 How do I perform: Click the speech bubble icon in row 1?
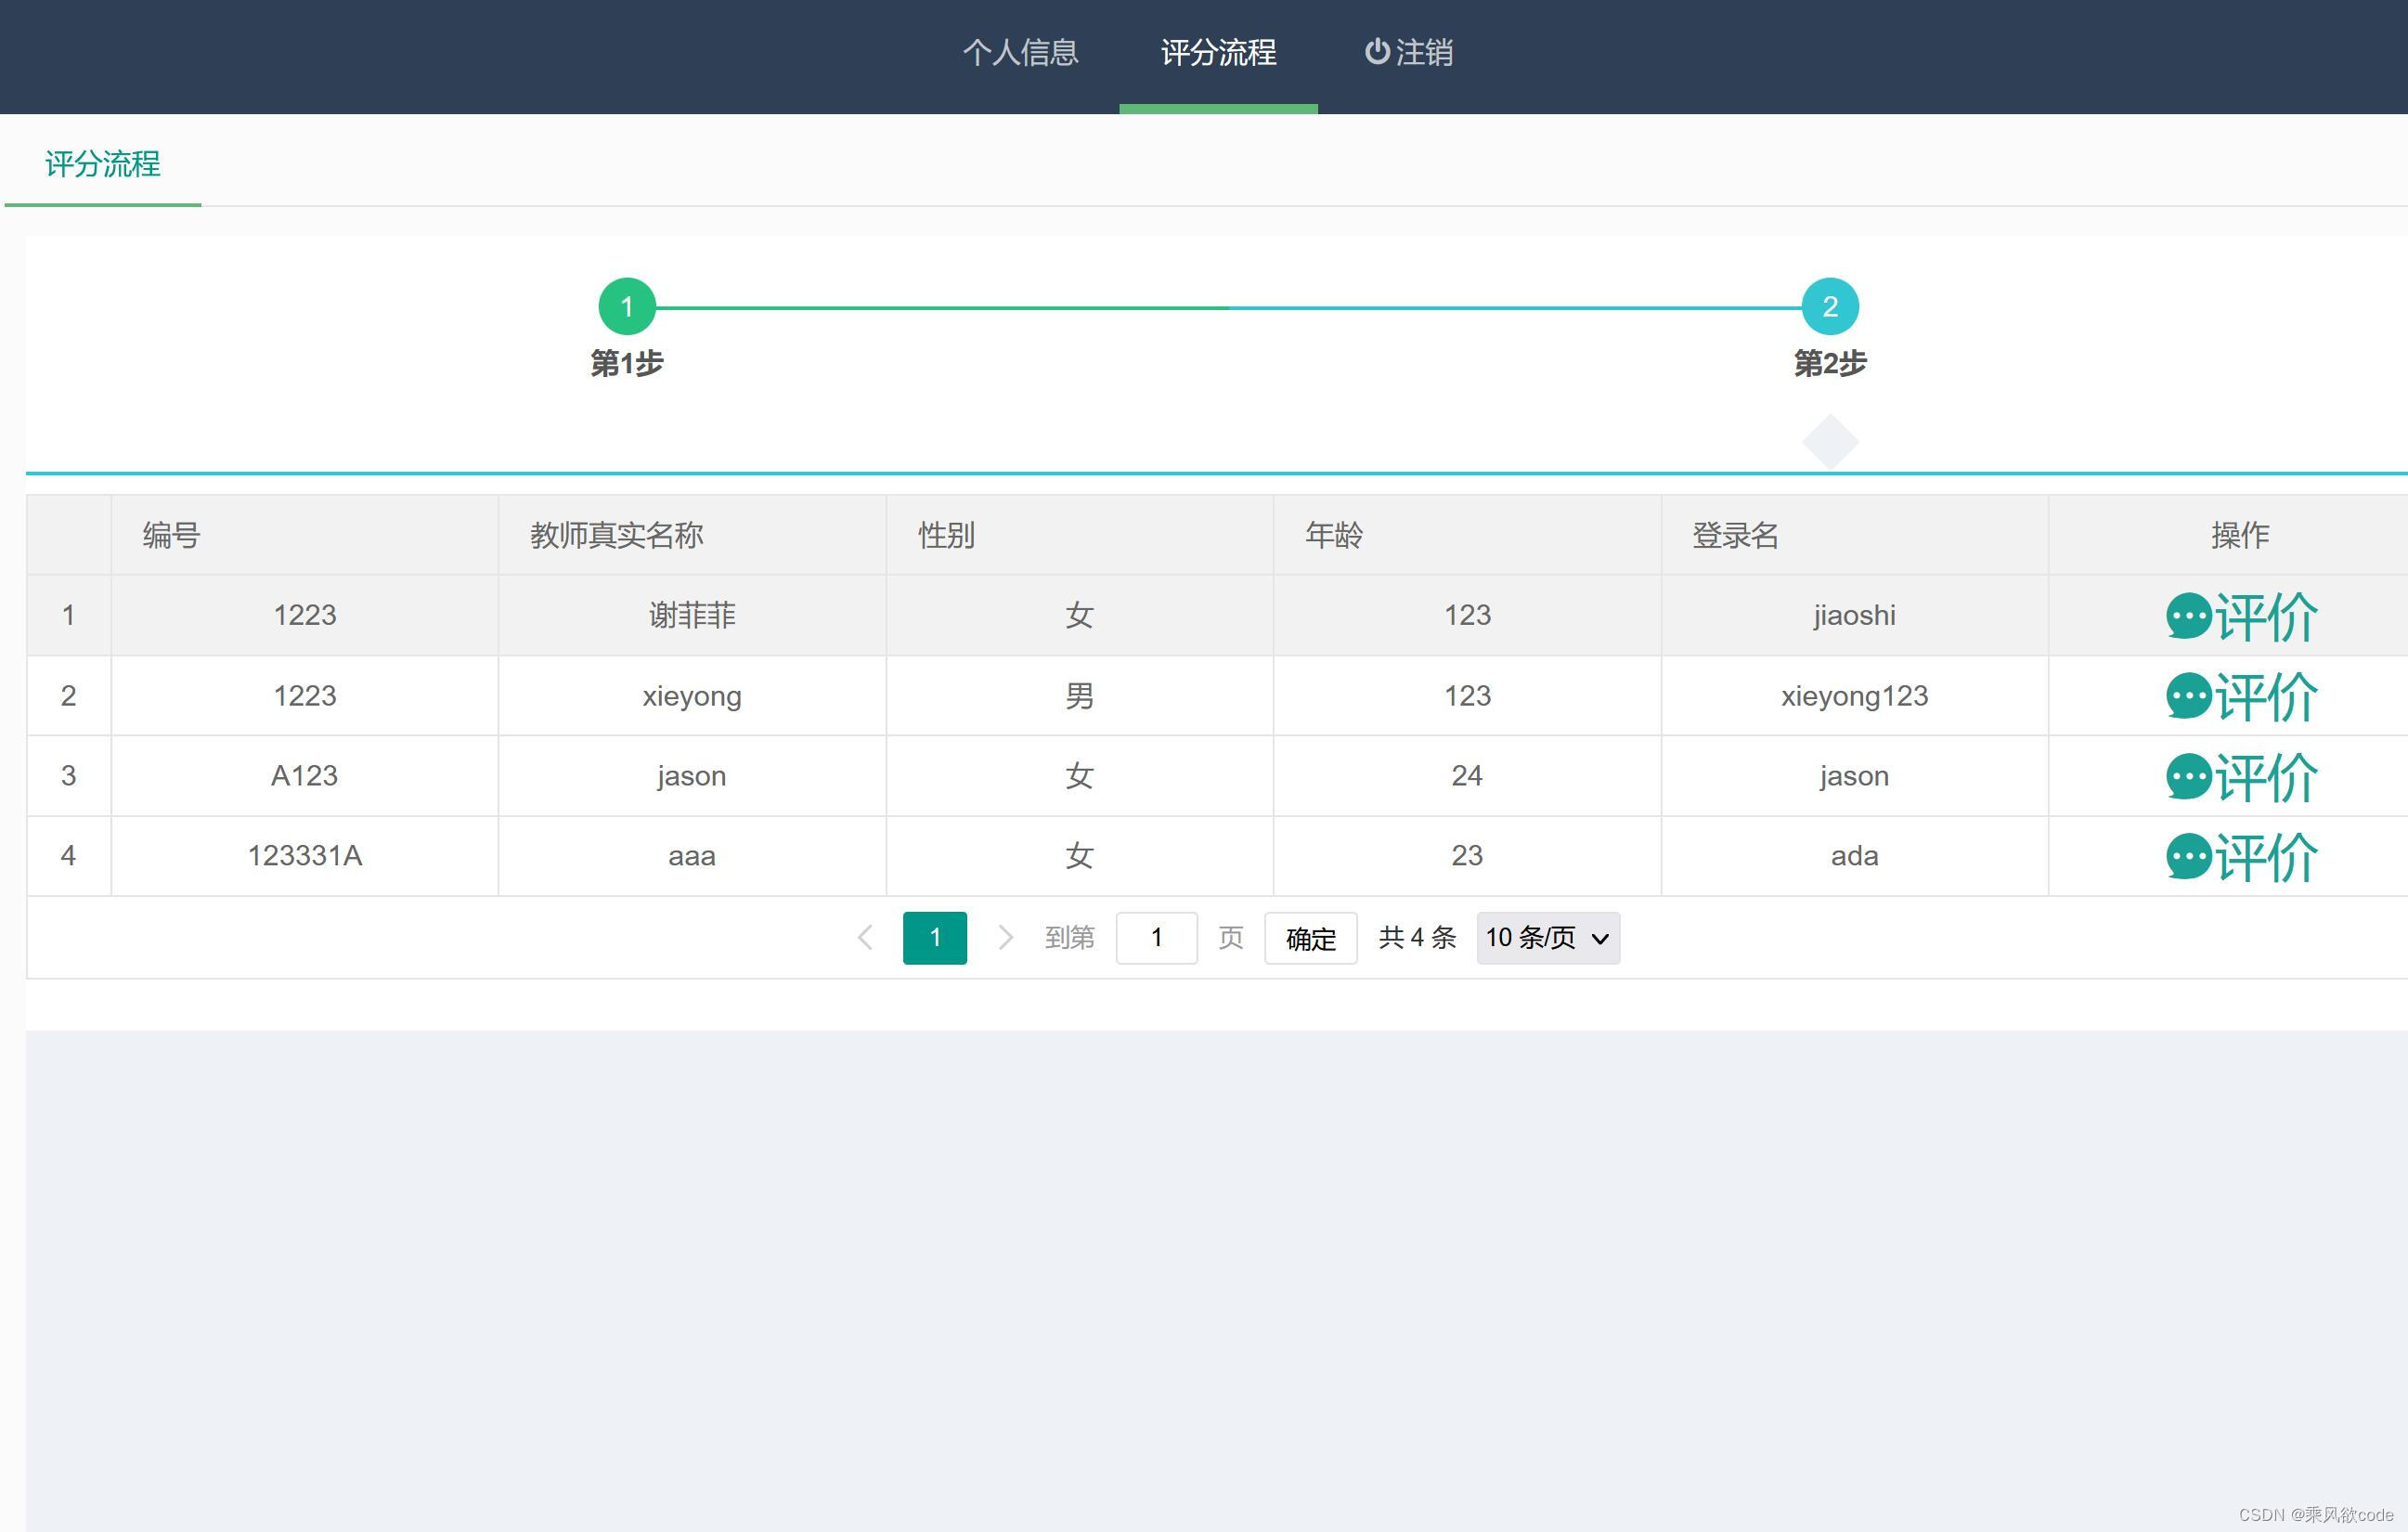[2187, 616]
